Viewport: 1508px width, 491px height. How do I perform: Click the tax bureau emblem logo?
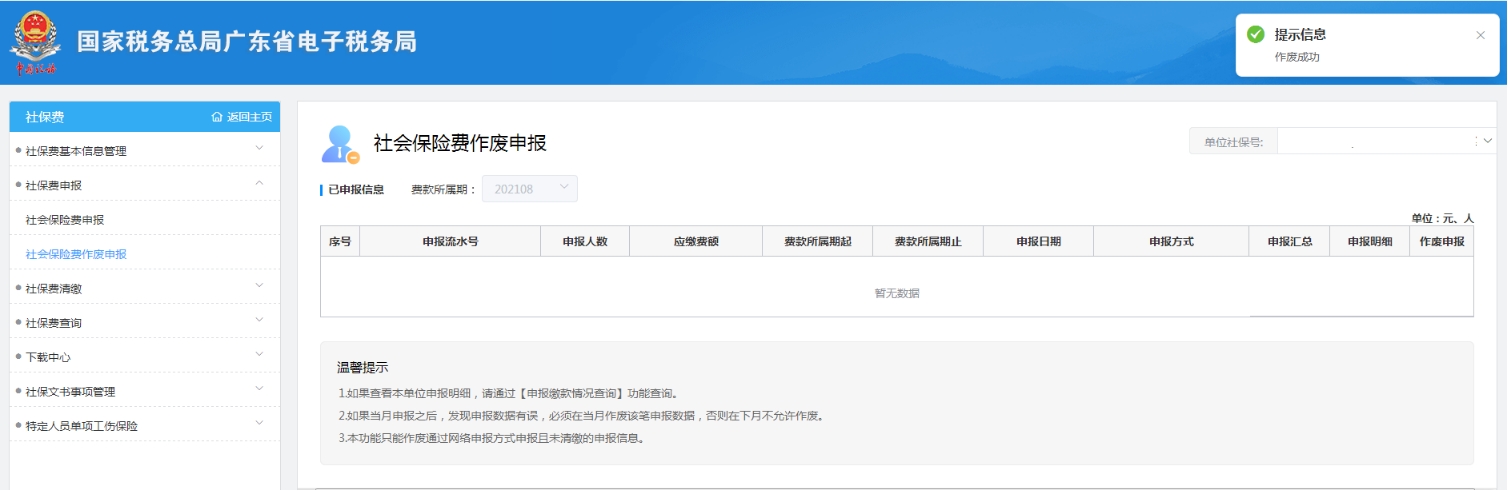(x=35, y=41)
